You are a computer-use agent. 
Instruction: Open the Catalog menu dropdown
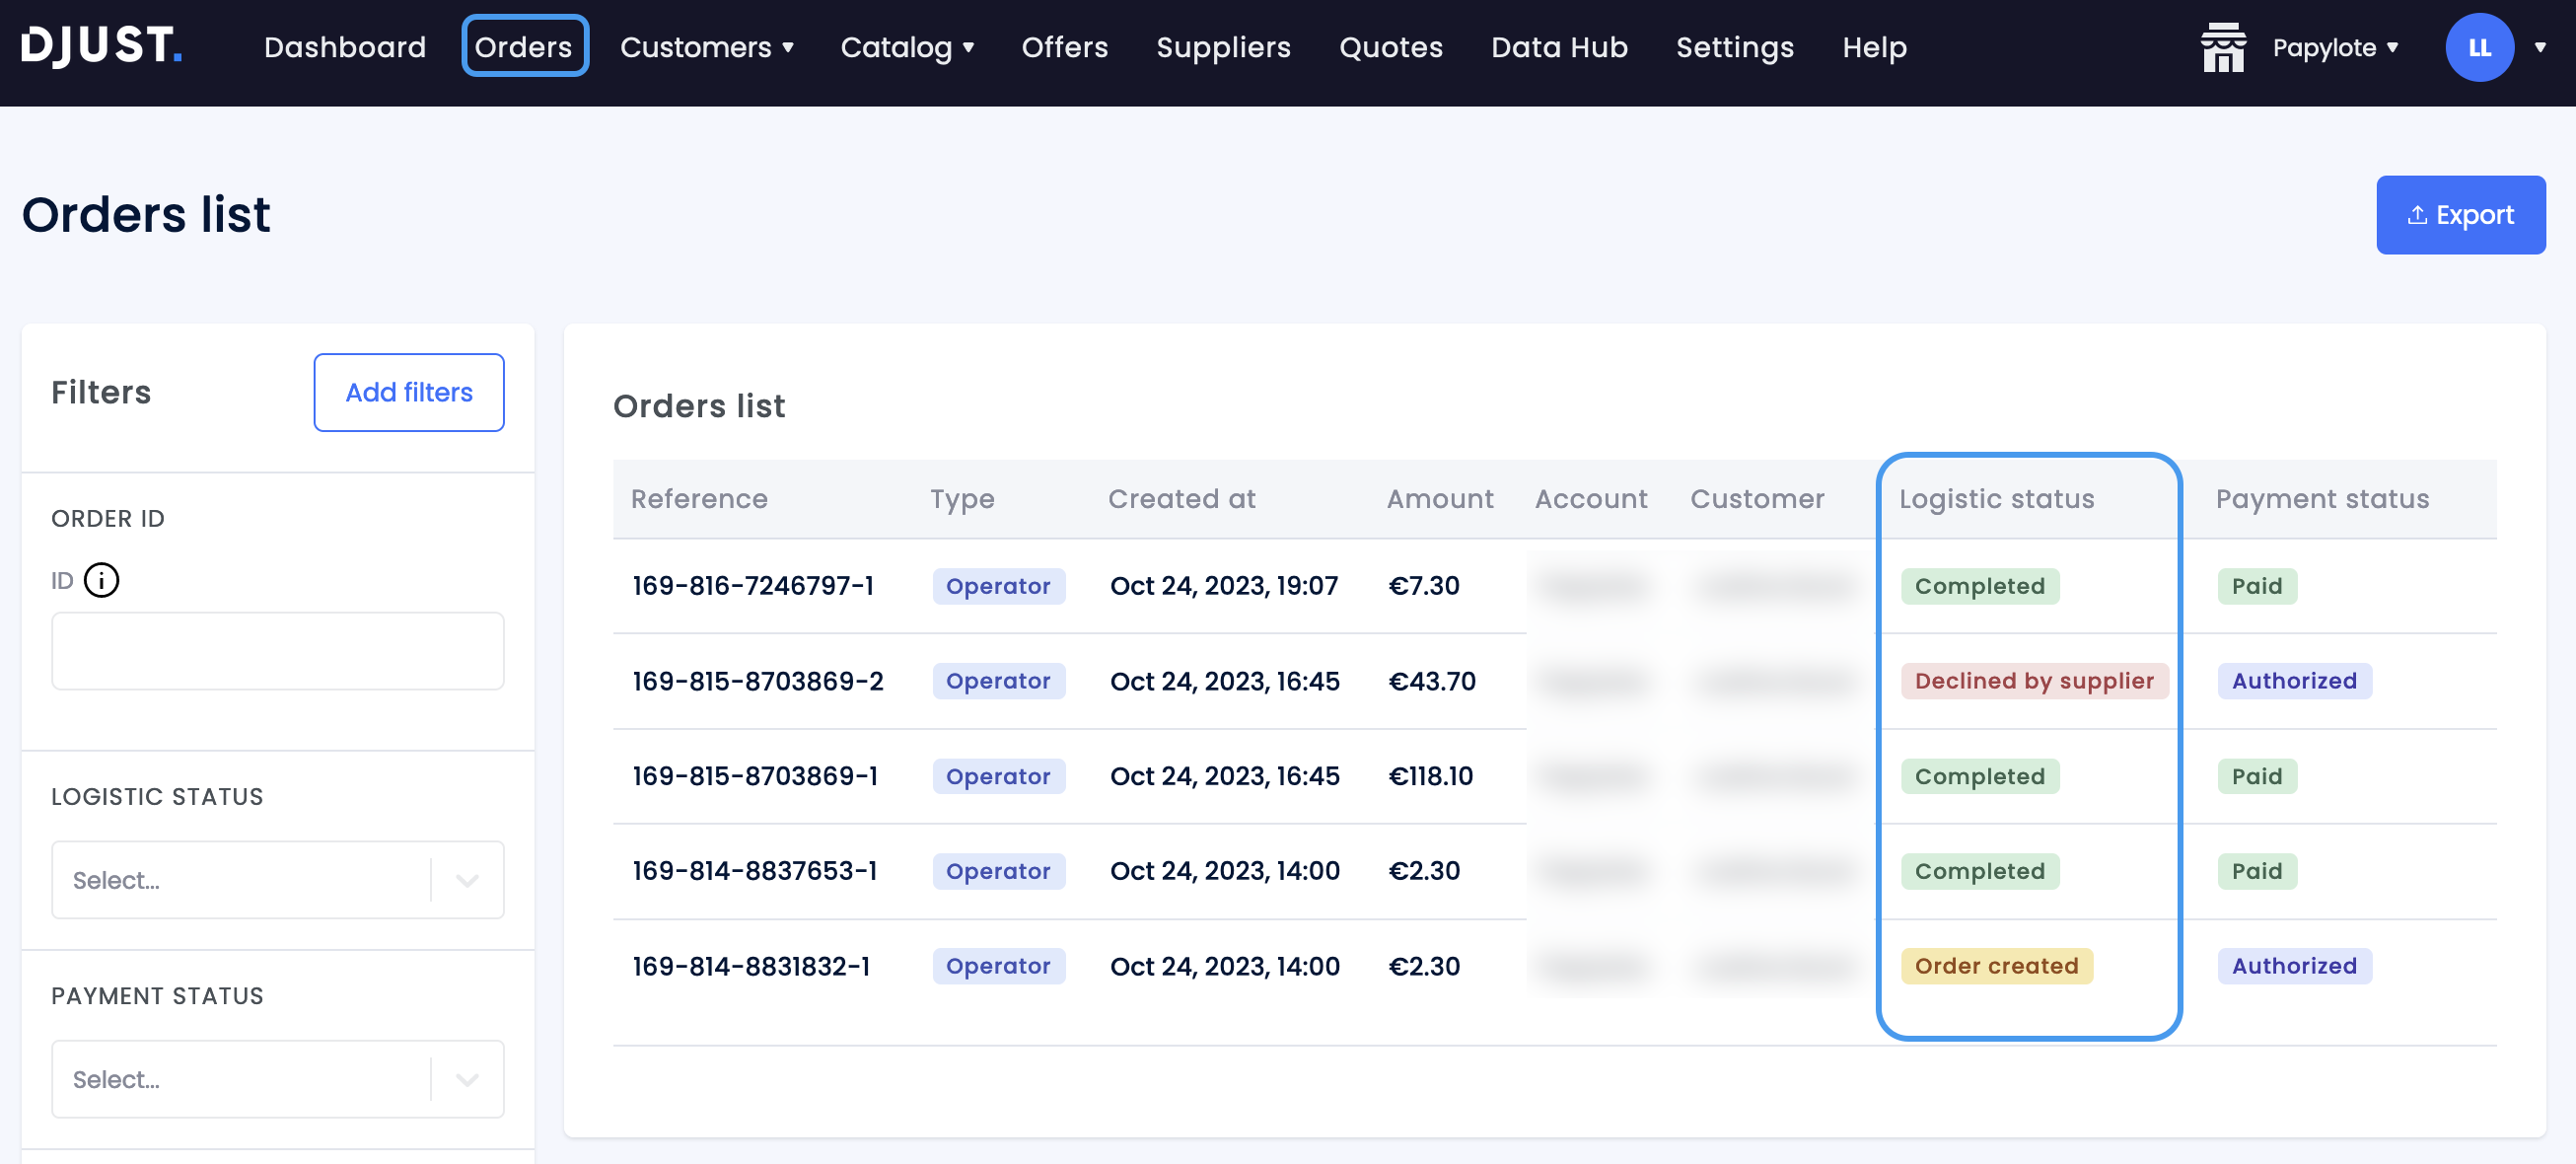pyautogui.click(x=906, y=47)
